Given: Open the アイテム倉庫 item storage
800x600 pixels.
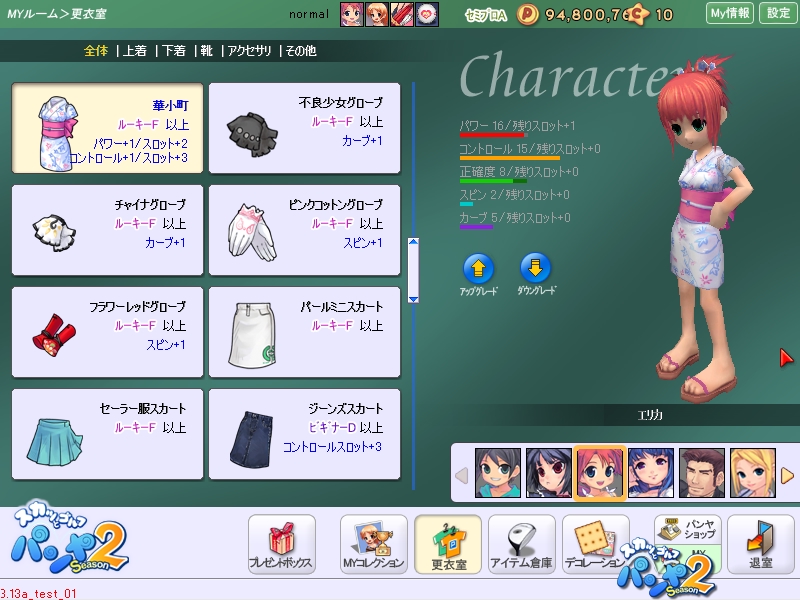Looking at the screenshot, I should coord(521,544).
